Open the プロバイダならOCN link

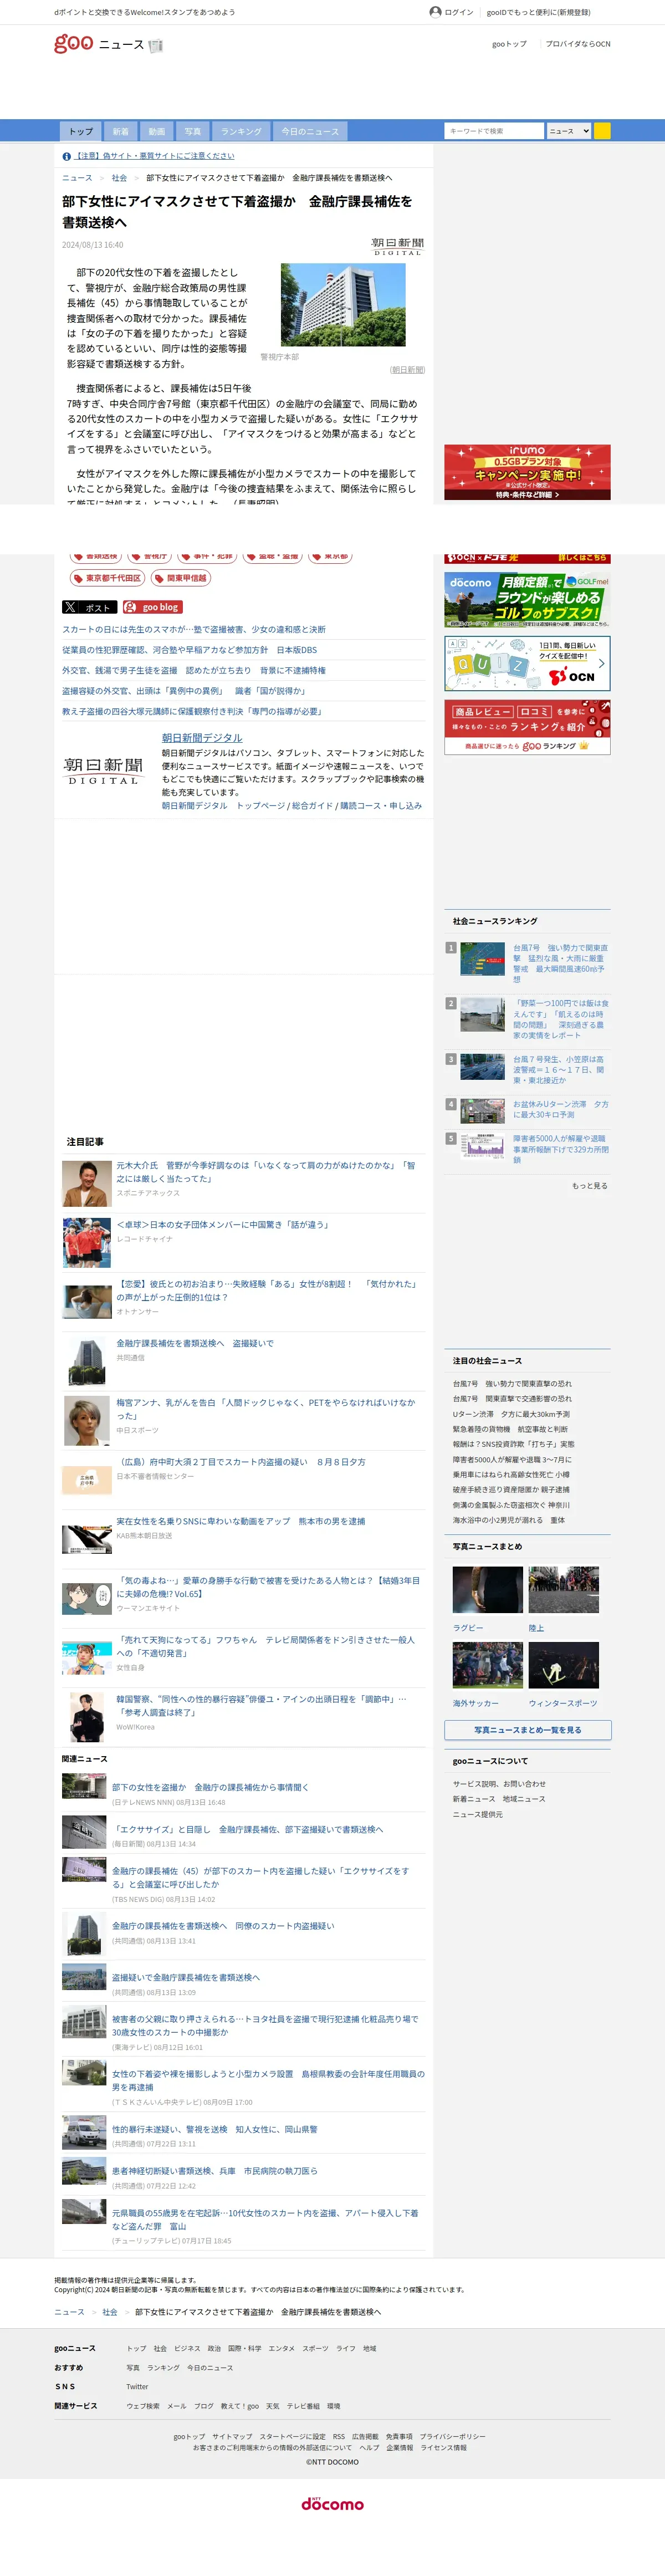[578, 44]
